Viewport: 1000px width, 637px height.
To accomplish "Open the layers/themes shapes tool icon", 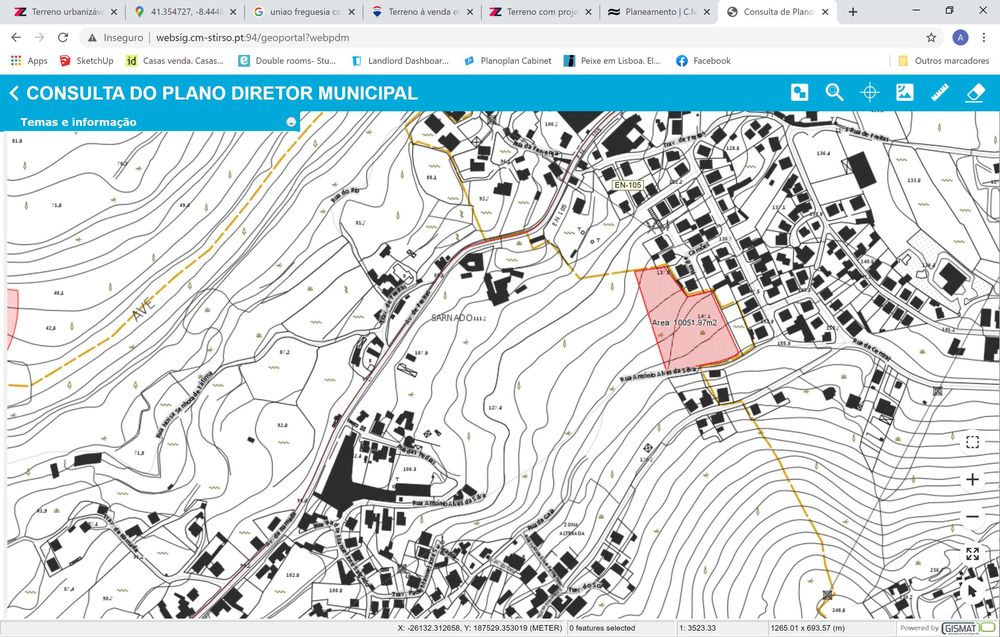I will click(x=799, y=92).
